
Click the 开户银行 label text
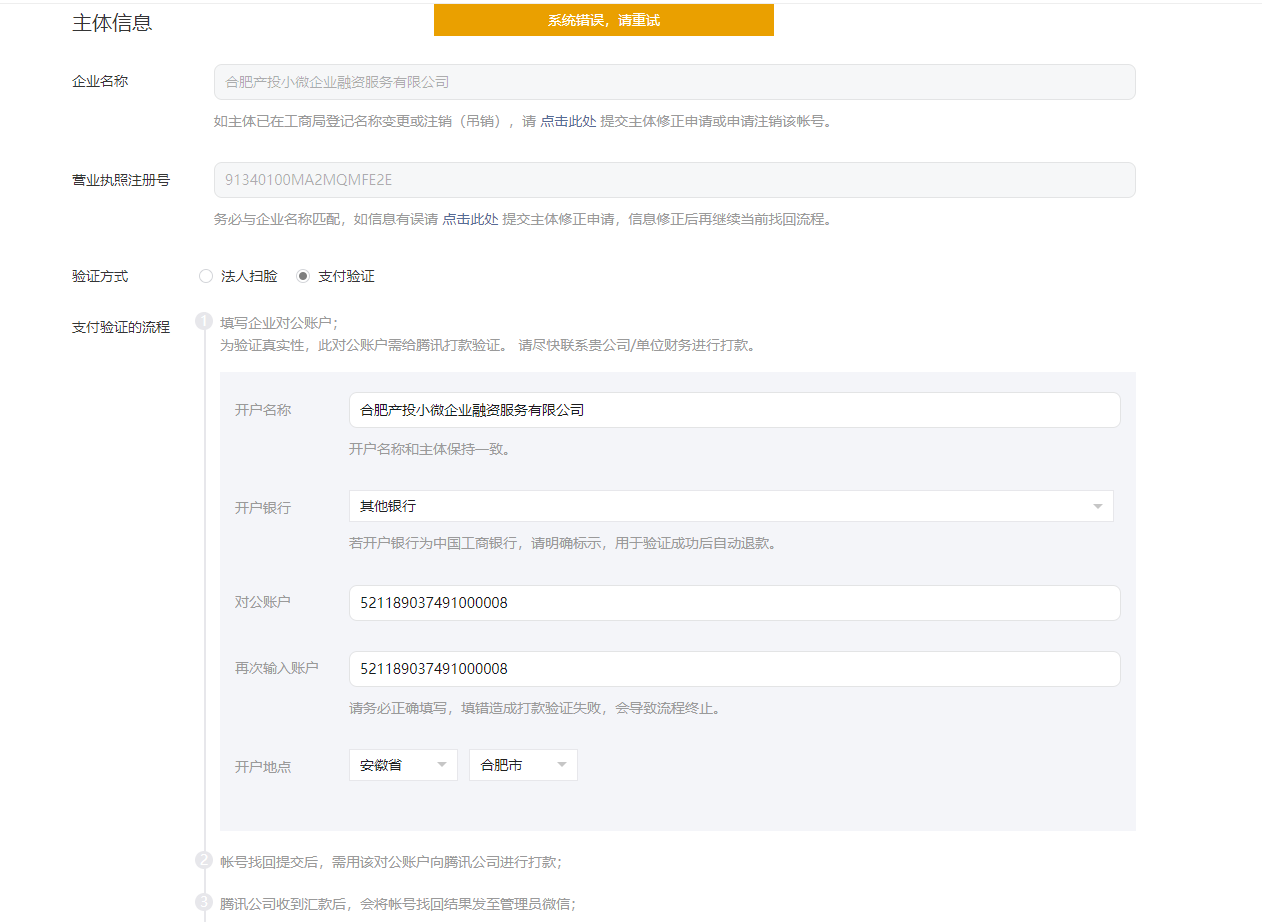point(263,508)
